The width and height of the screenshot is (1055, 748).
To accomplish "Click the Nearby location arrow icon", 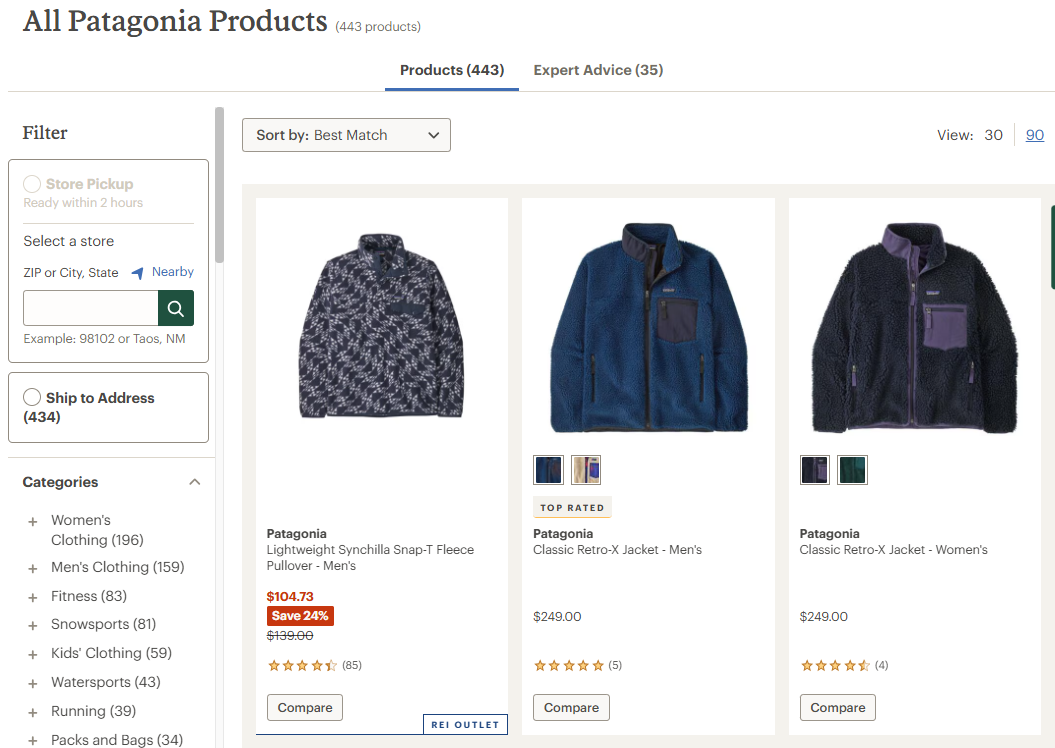I will point(138,273).
